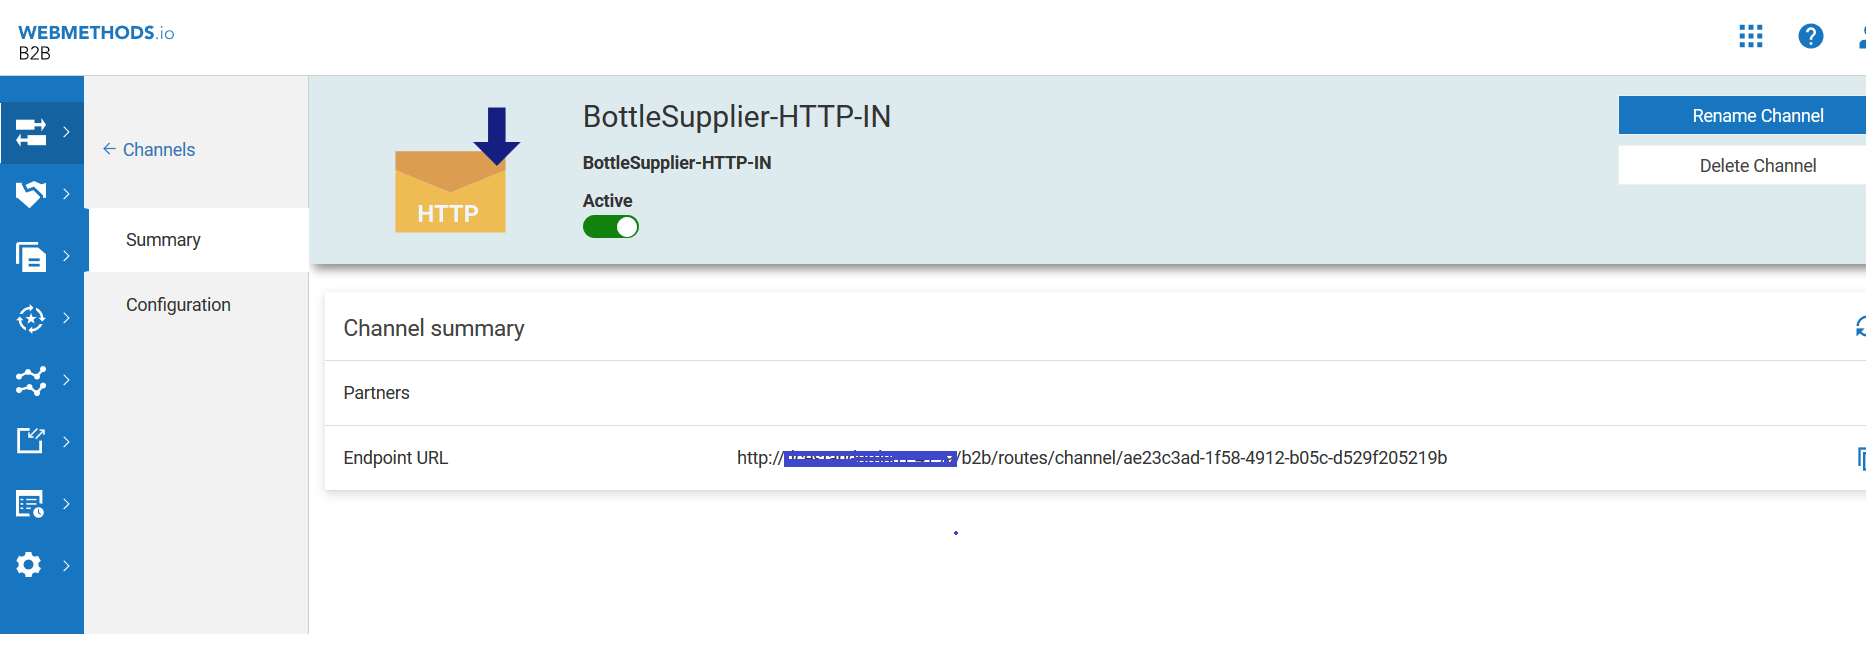
Task: Click the Delete Channel button
Action: [x=1742, y=165]
